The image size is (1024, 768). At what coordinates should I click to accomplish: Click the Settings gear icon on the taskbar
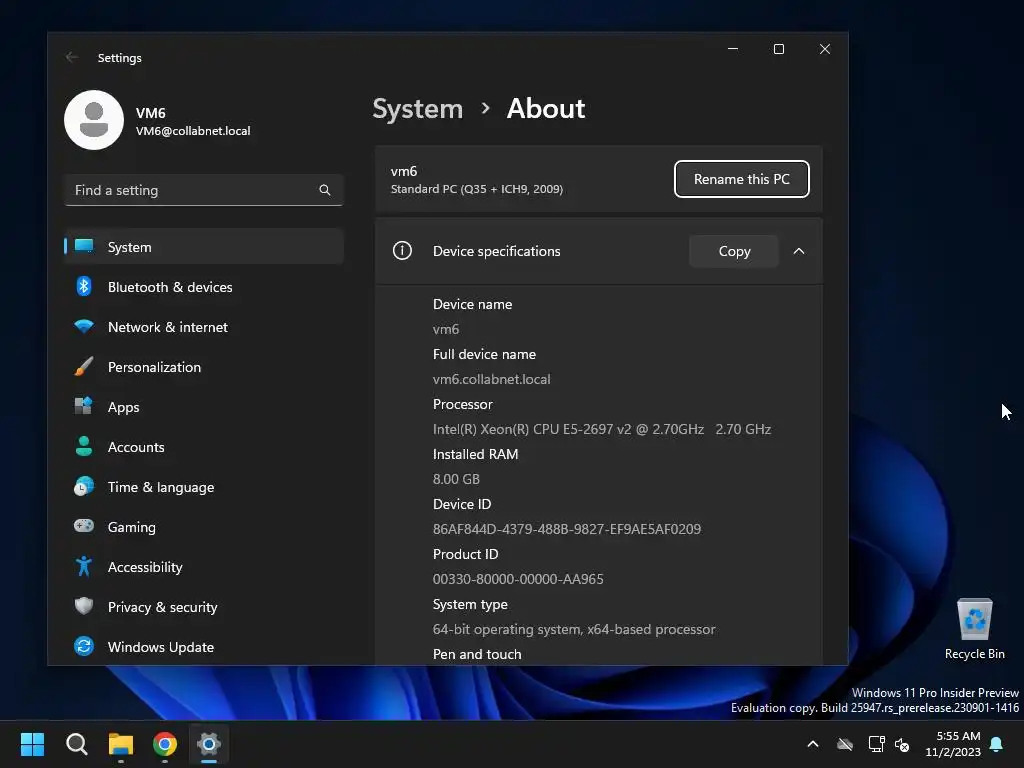209,744
